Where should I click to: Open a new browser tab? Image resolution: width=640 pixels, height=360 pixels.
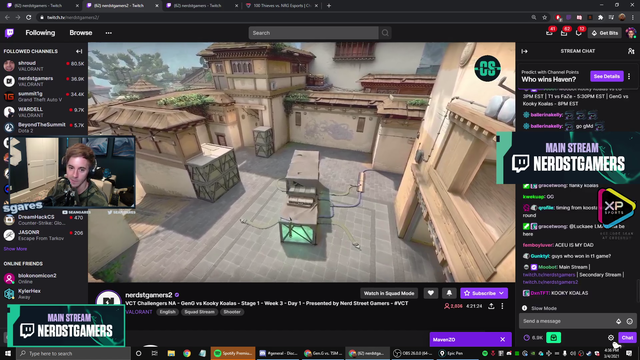[x=329, y=6]
